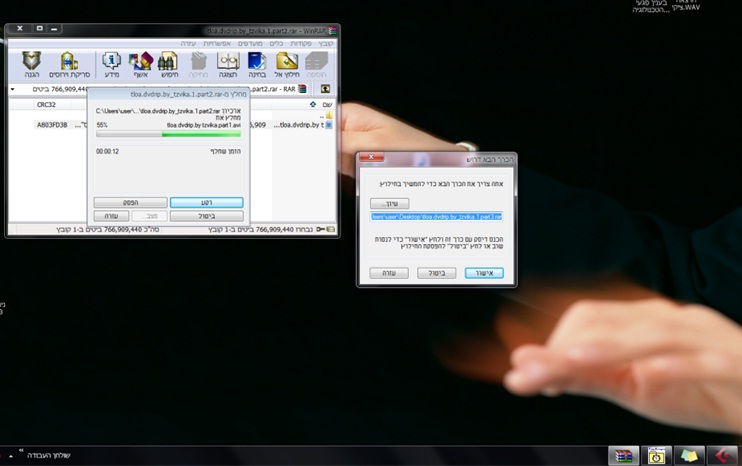
Task: Open the 'כלים' (Tools) menu
Action: [276, 44]
